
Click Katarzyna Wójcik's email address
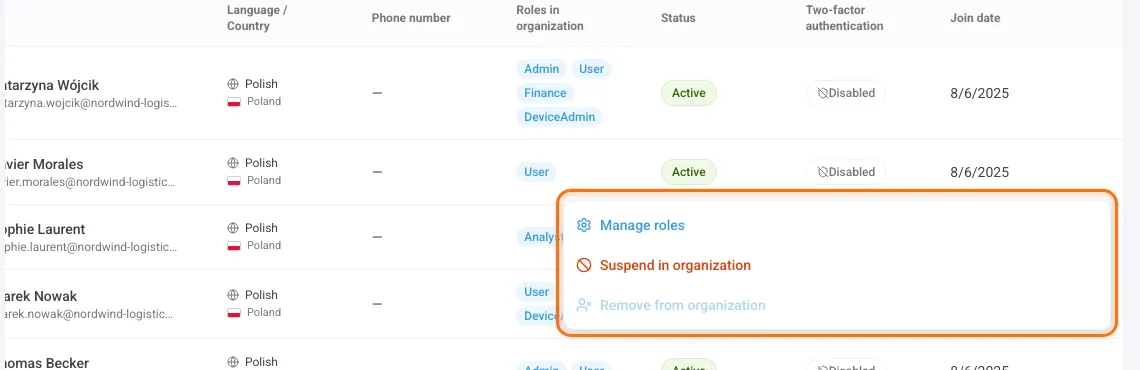tap(90, 102)
